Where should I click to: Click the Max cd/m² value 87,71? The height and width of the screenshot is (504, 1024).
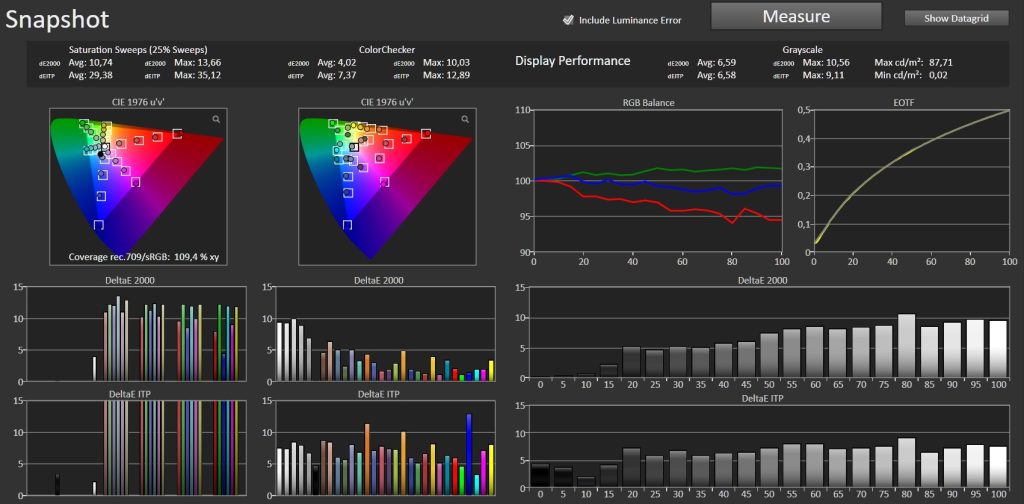pos(941,63)
